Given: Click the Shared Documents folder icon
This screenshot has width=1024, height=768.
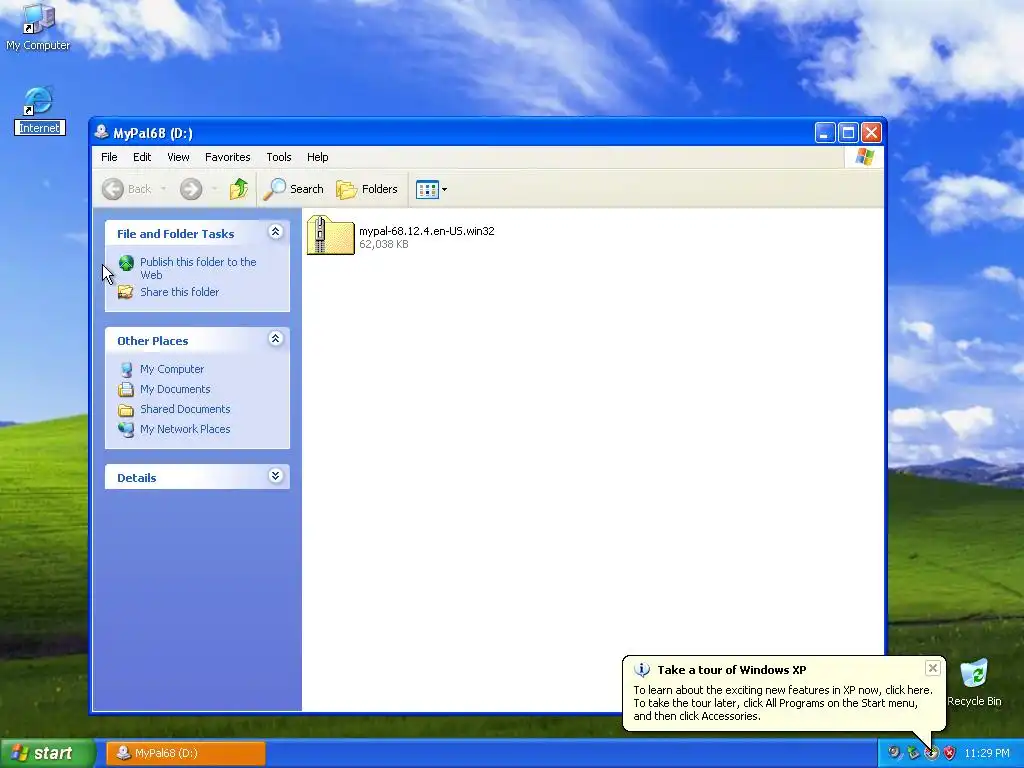Looking at the screenshot, I should coord(126,410).
